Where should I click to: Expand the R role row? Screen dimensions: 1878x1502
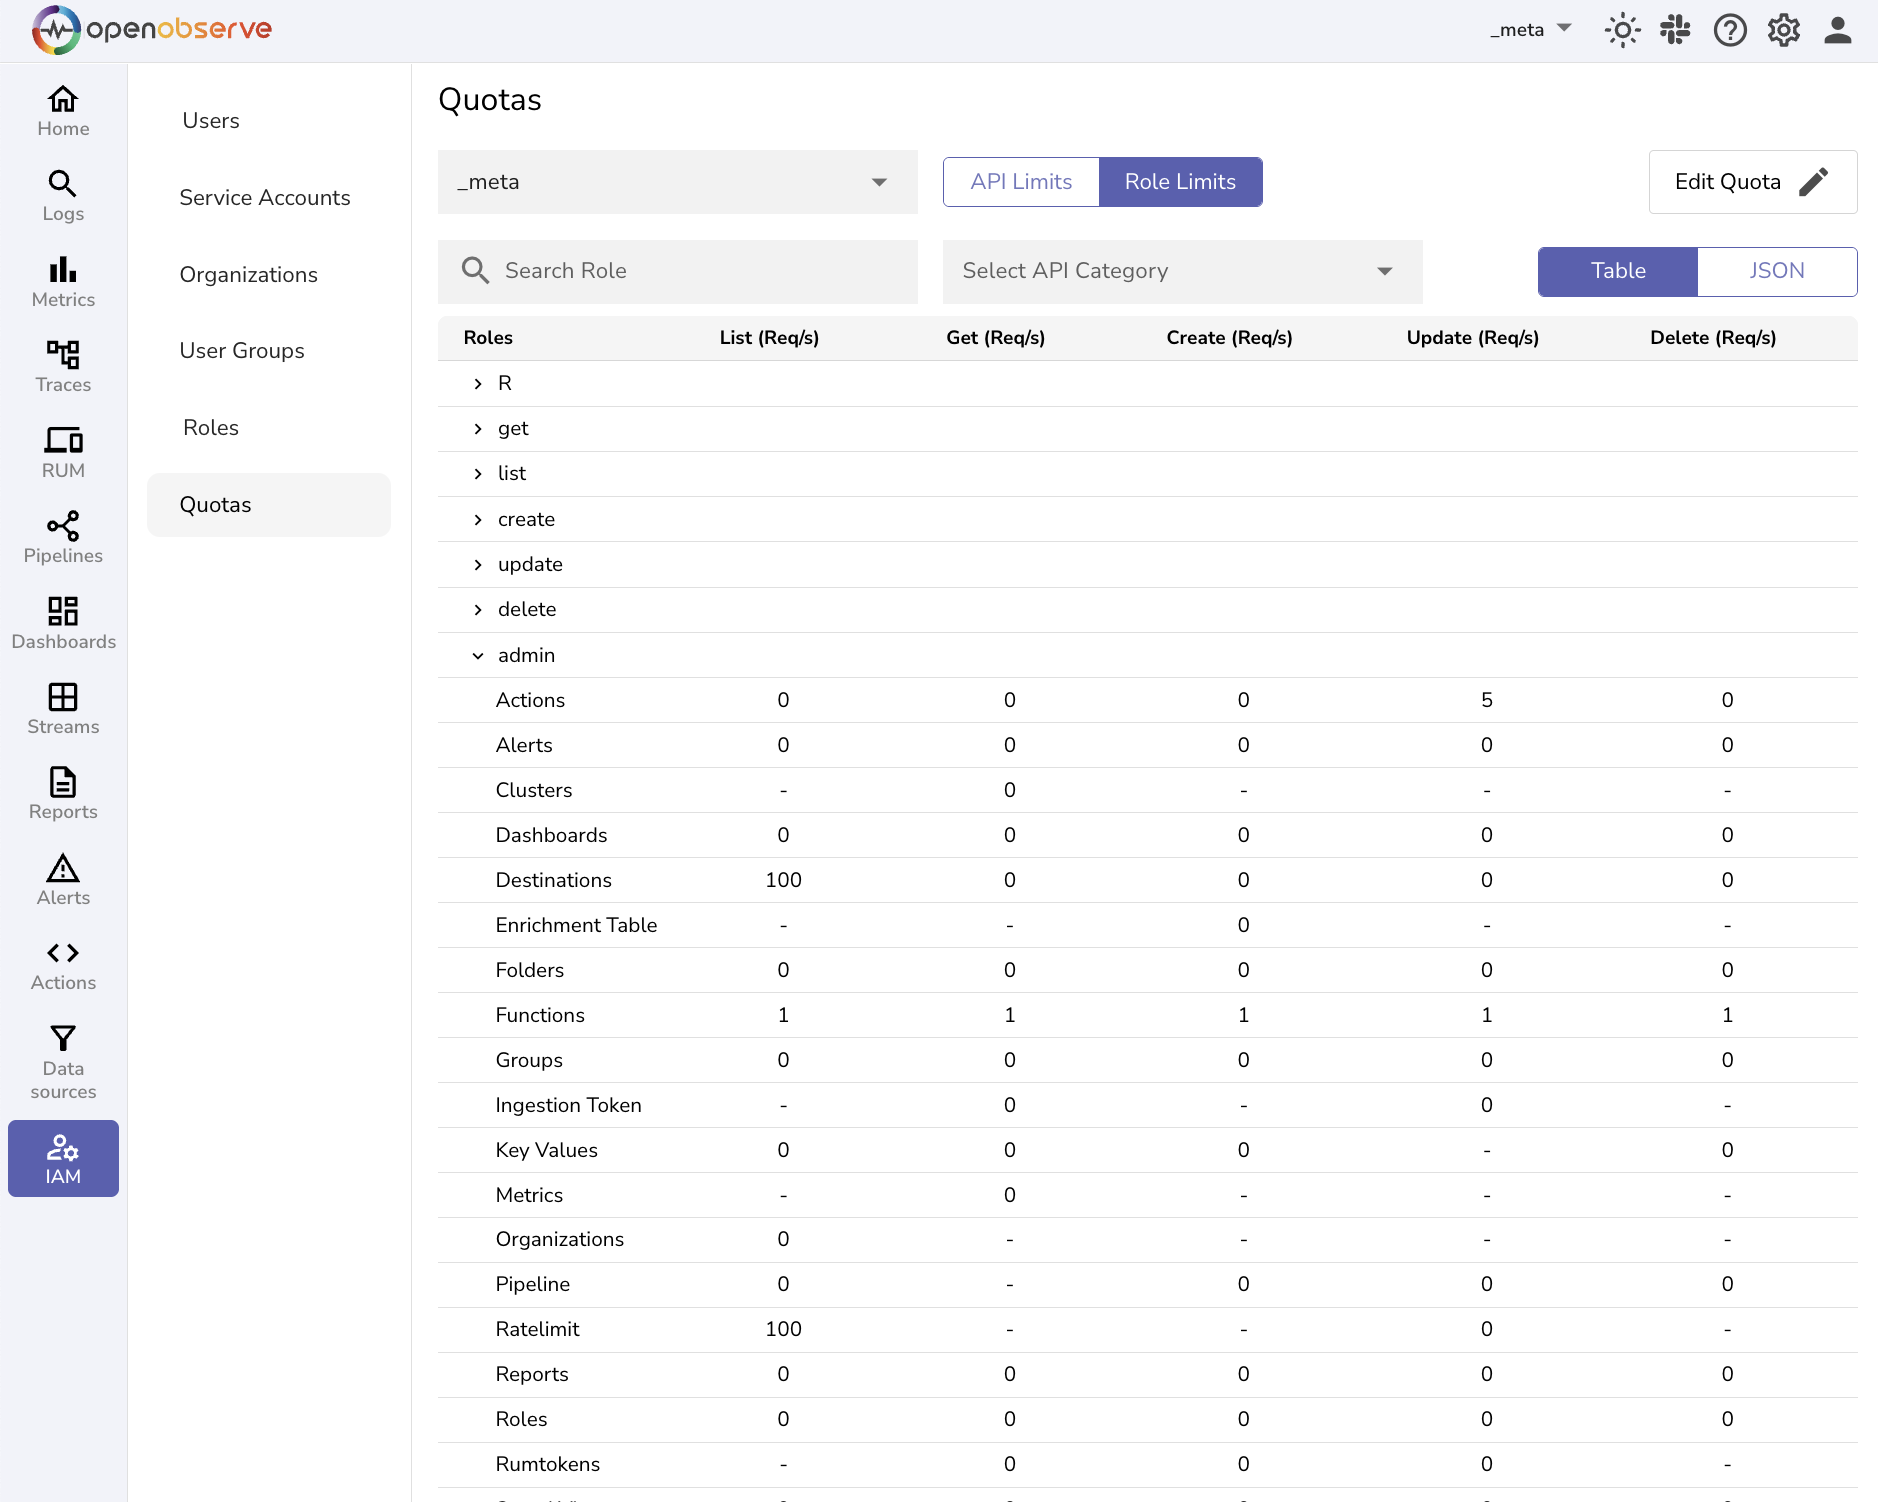pyautogui.click(x=478, y=384)
